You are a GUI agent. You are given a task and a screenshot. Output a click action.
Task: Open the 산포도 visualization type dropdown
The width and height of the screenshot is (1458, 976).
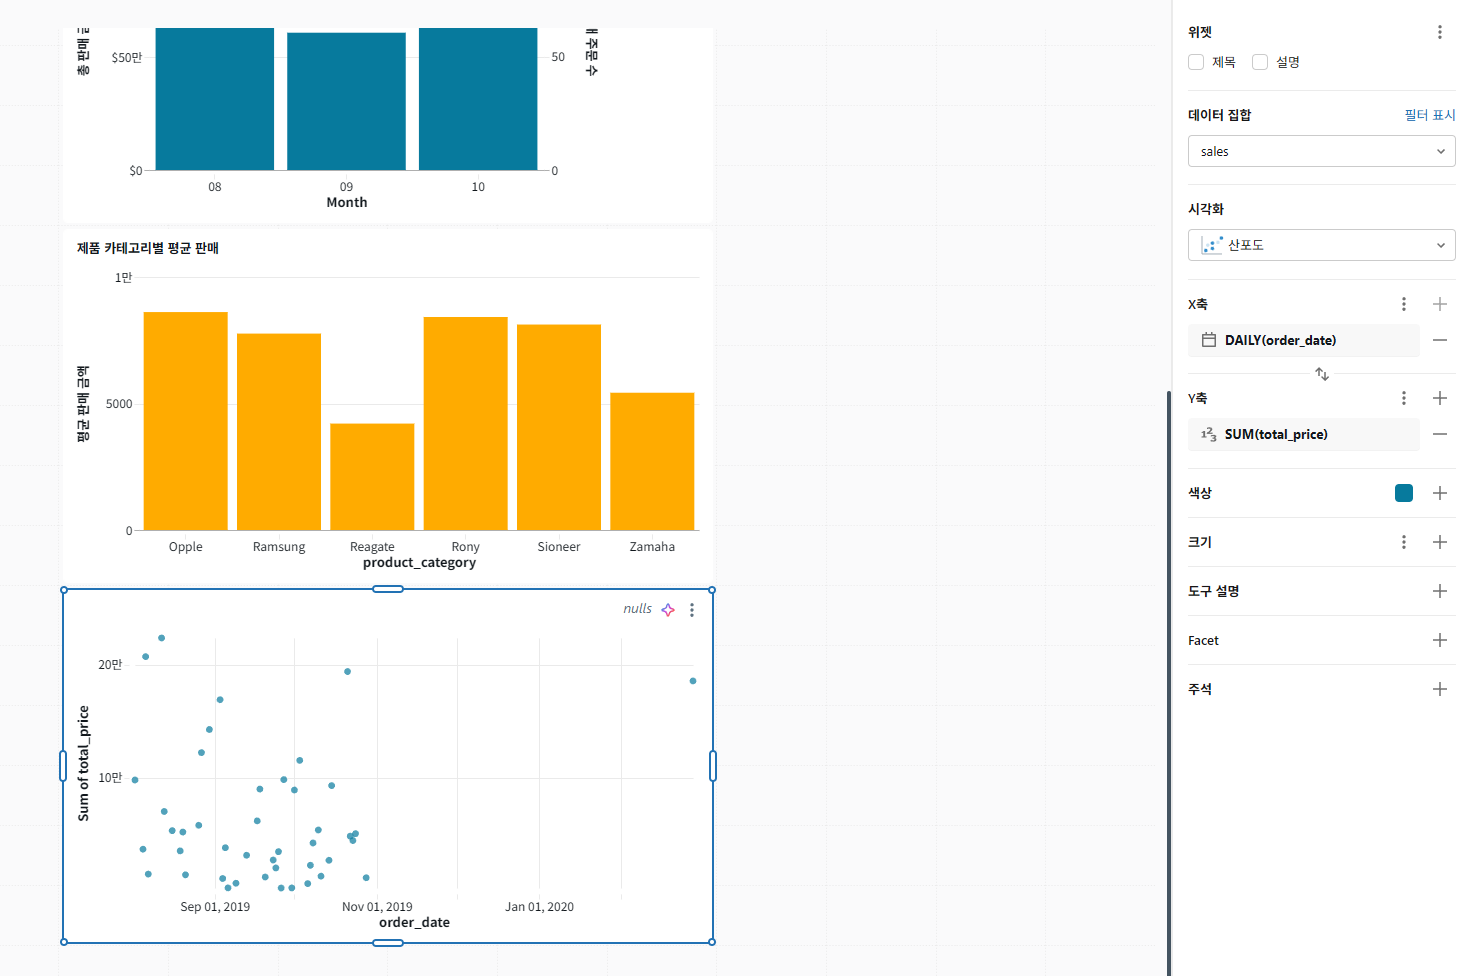1321,245
